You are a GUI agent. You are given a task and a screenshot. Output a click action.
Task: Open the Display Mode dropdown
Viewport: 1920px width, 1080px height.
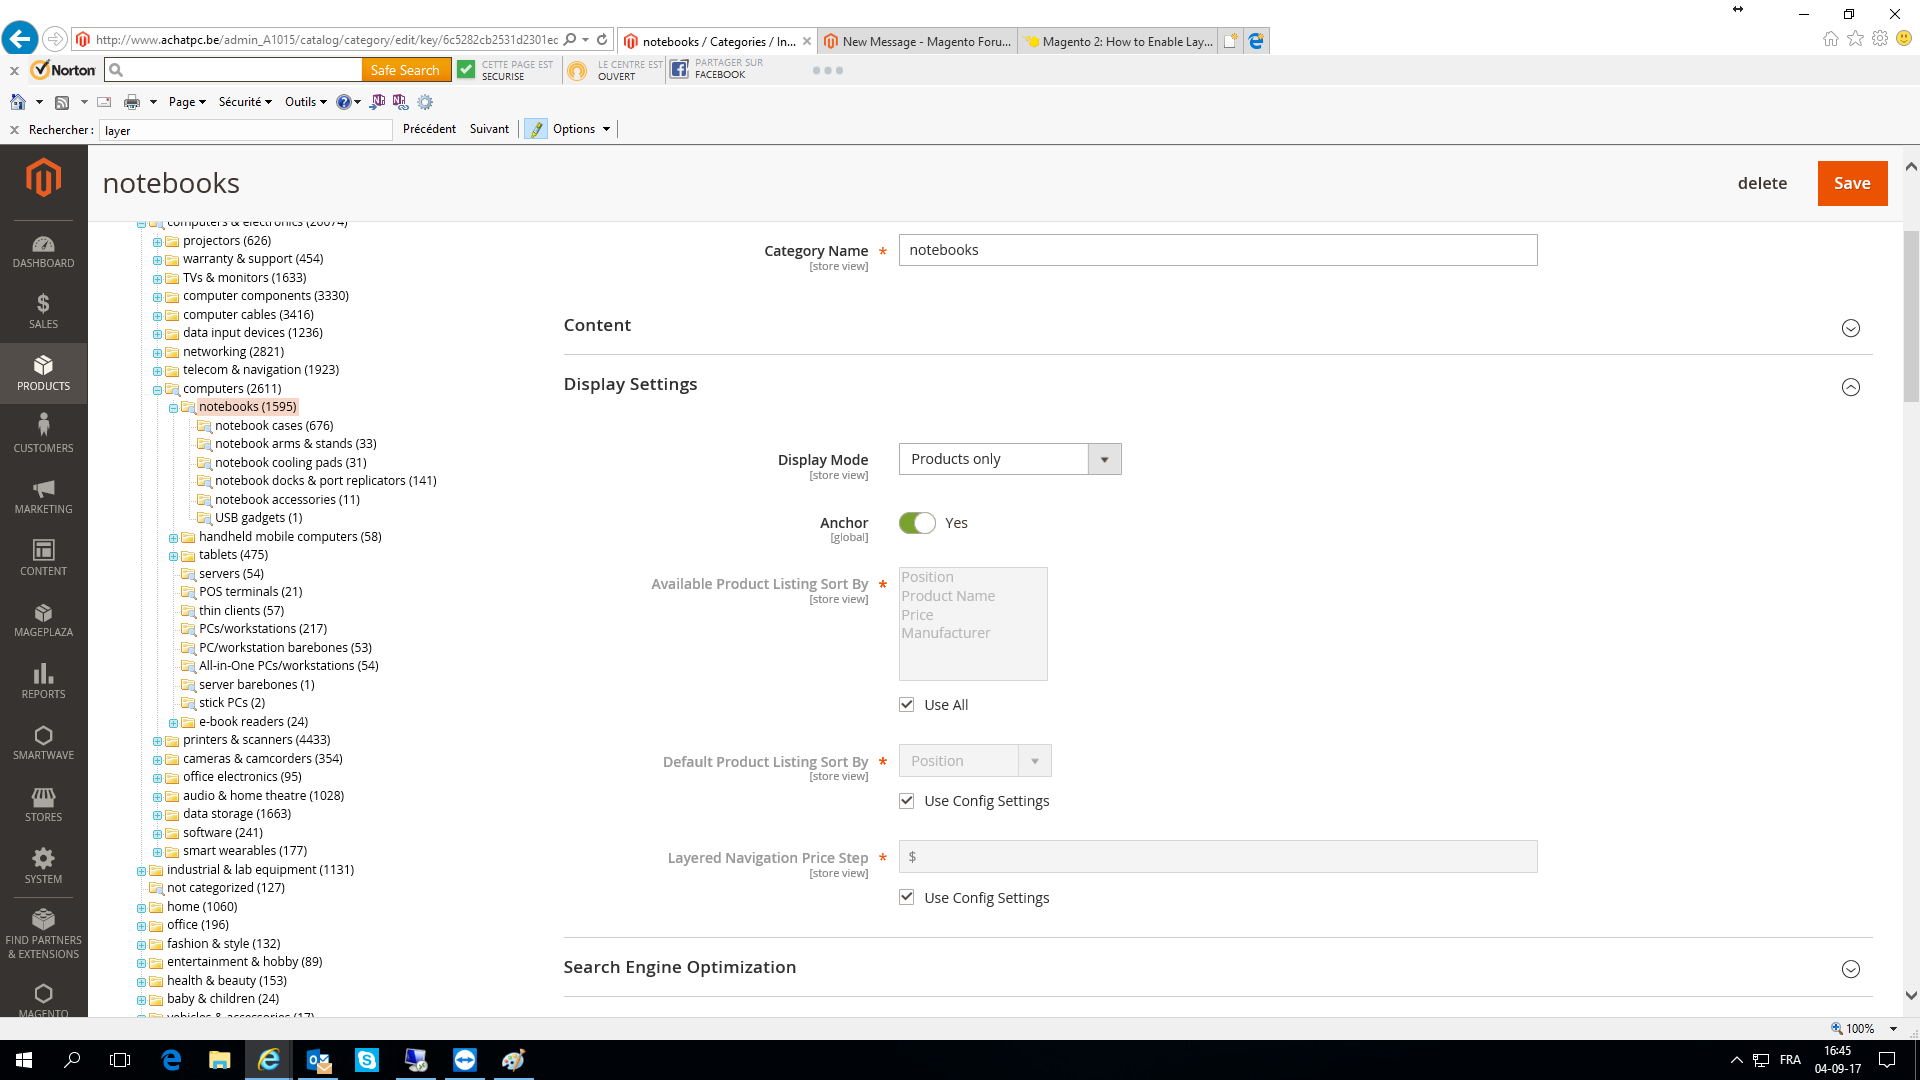pyautogui.click(x=1009, y=459)
